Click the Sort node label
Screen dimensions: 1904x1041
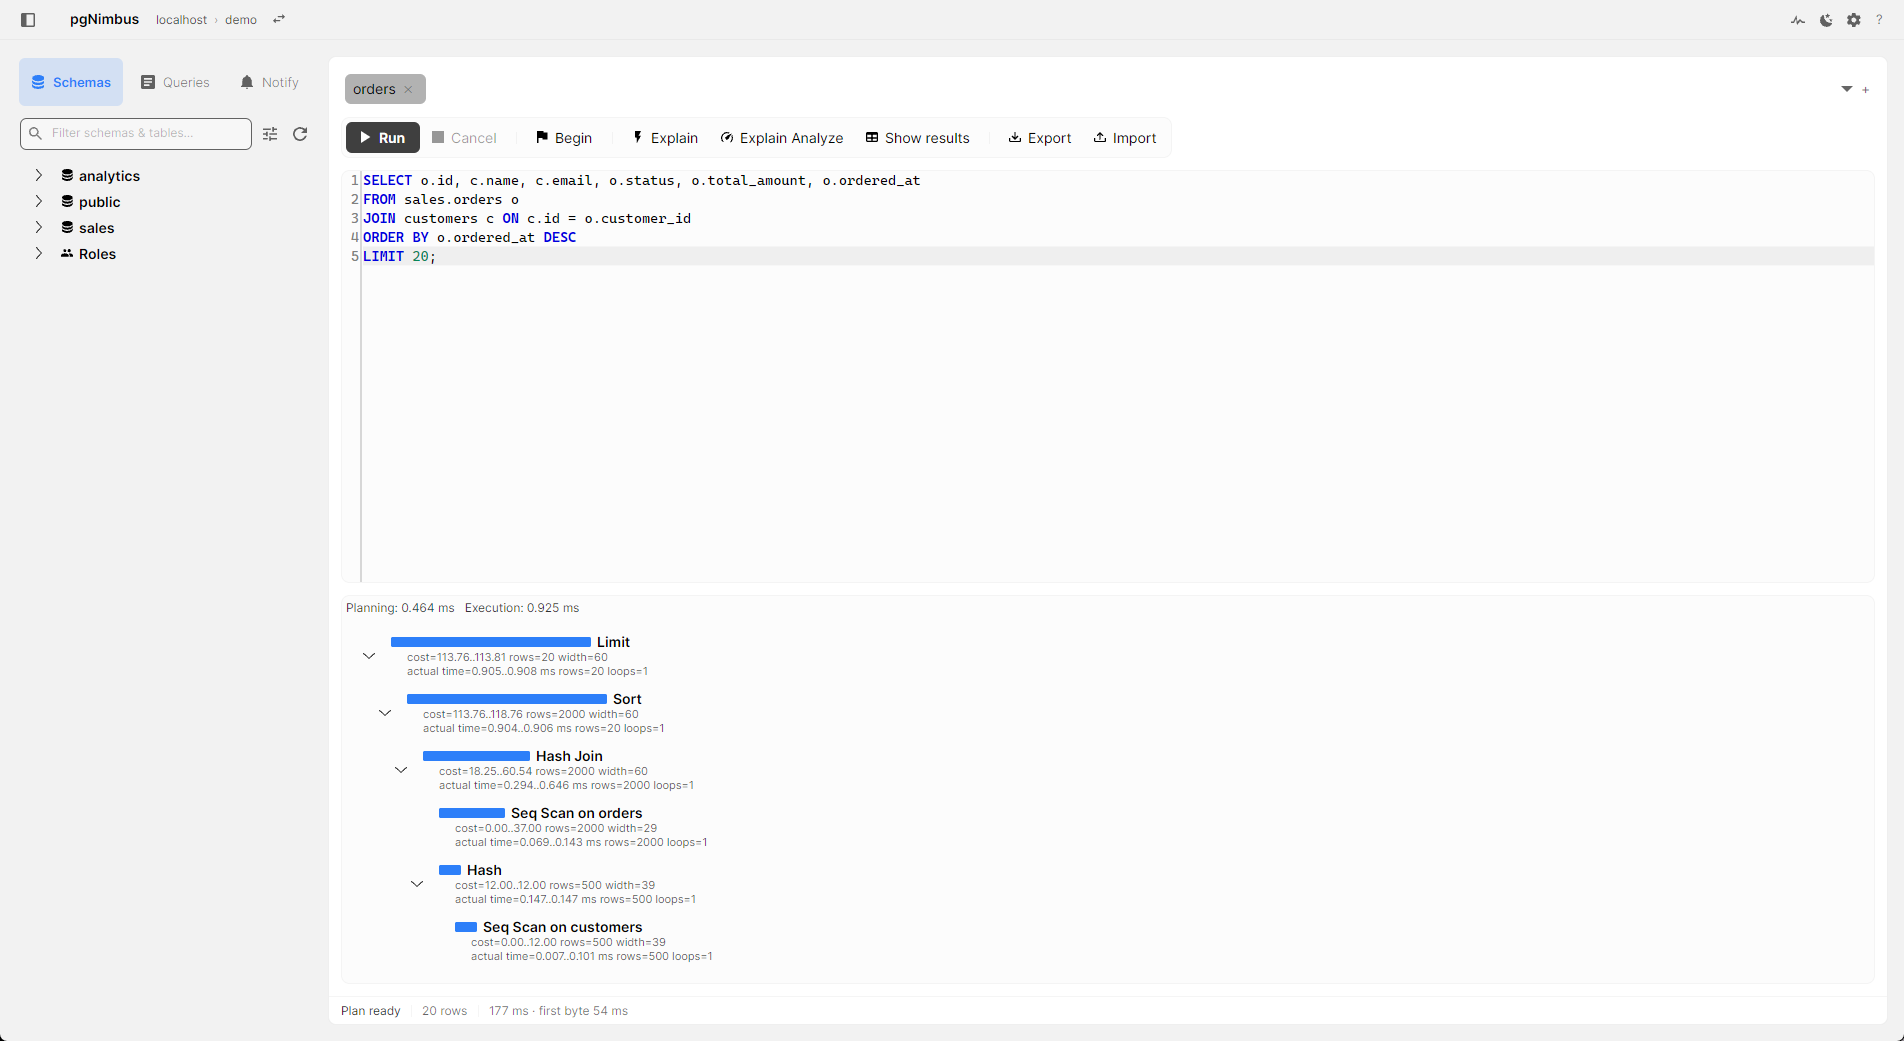click(627, 699)
